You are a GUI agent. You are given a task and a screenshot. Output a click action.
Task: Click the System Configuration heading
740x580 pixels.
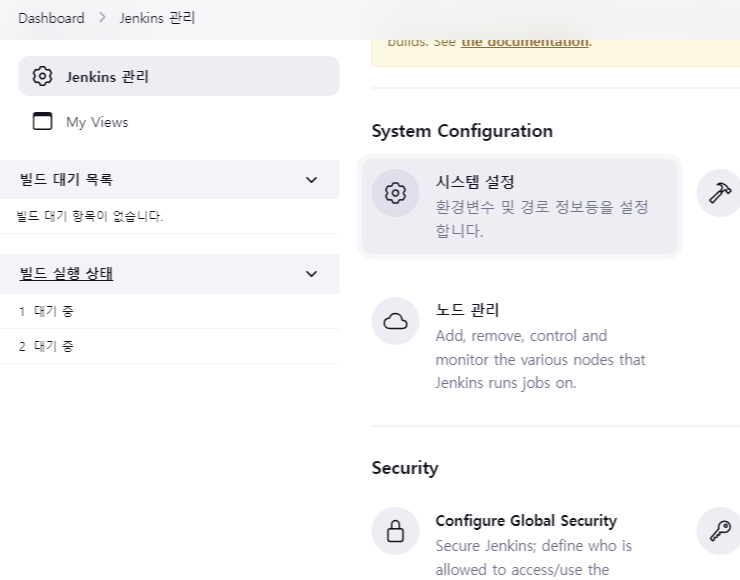(462, 131)
